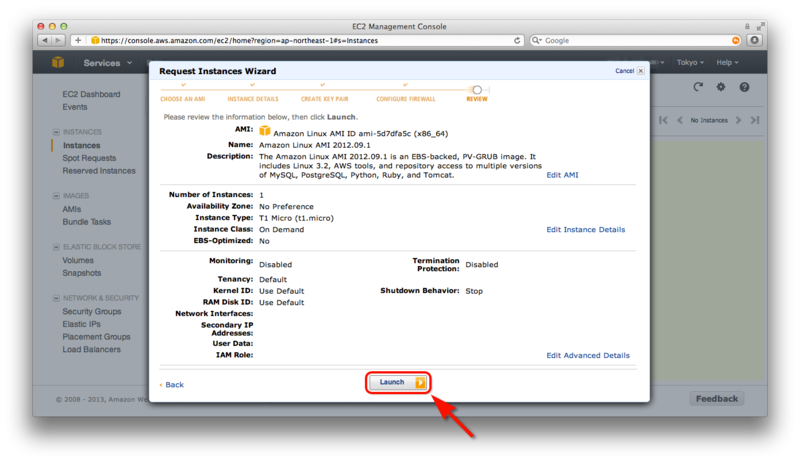
Task: Click the 'No Instances' pagination text
Action: click(709, 120)
